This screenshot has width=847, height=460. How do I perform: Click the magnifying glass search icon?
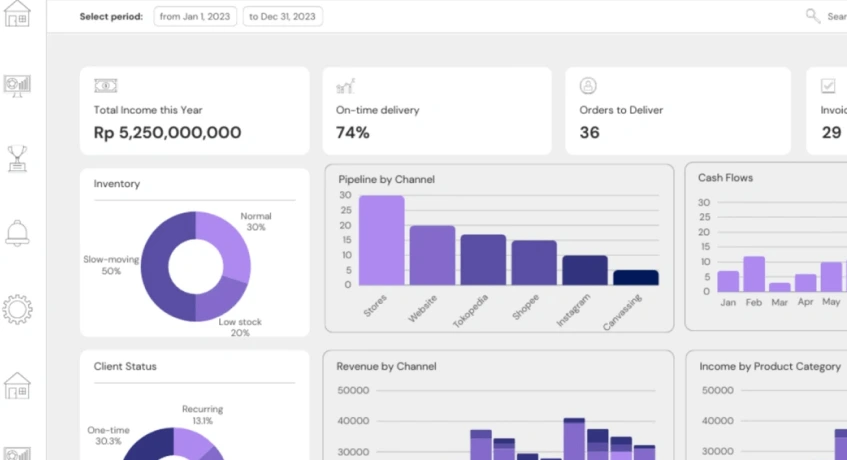pyautogui.click(x=813, y=16)
